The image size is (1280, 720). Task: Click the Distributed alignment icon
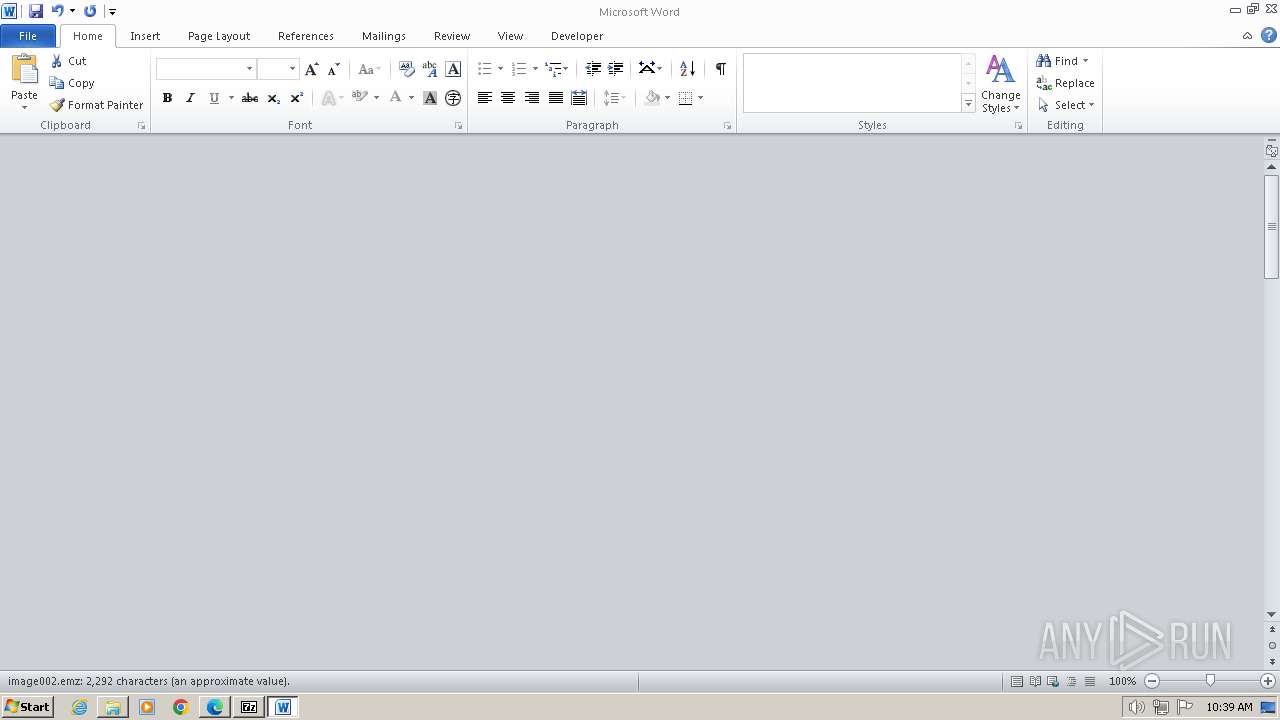(579, 98)
